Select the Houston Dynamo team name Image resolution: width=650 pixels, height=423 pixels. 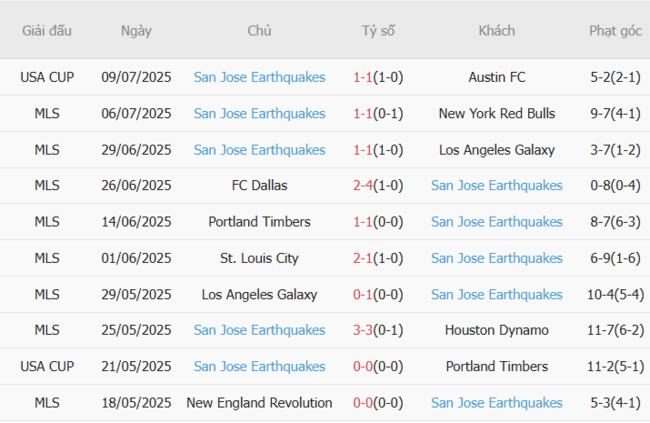[496, 330]
